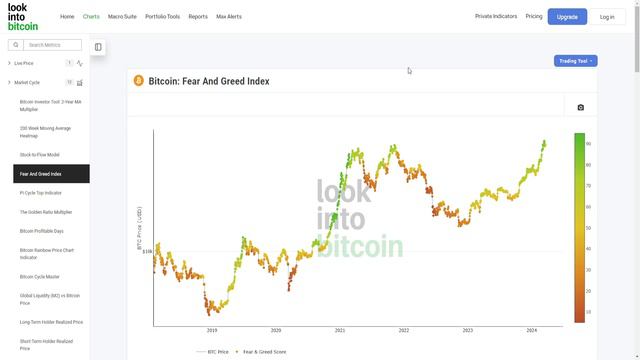This screenshot has width=640, height=360.
Task: Click the Search Metrics input field
Action: [x=52, y=45]
